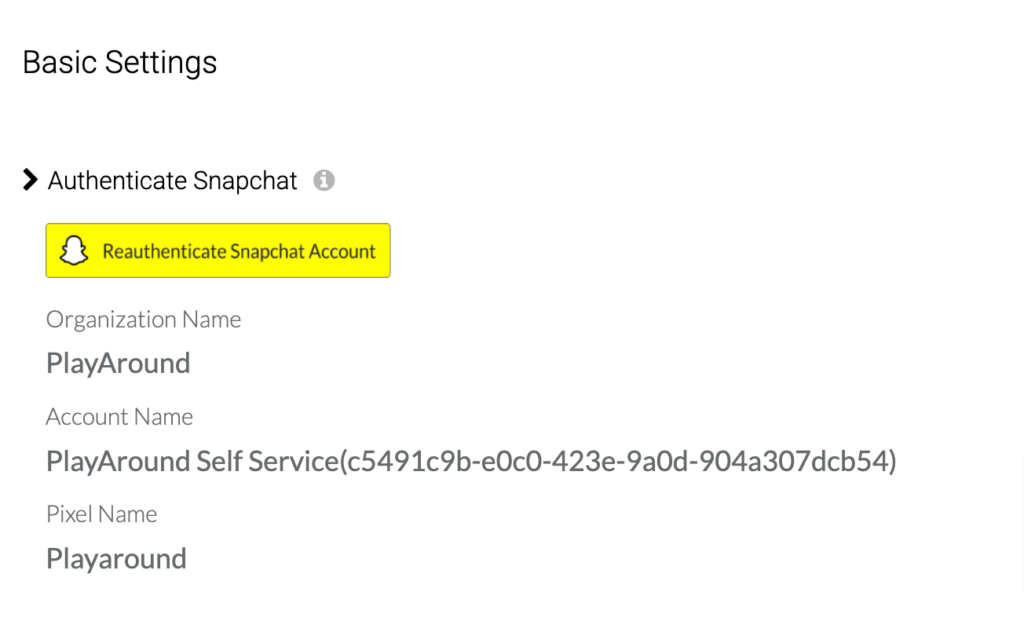Image resolution: width=1024 pixels, height=636 pixels.
Task: Click the info icon beside Authenticate Snapchat
Action: tap(323, 181)
